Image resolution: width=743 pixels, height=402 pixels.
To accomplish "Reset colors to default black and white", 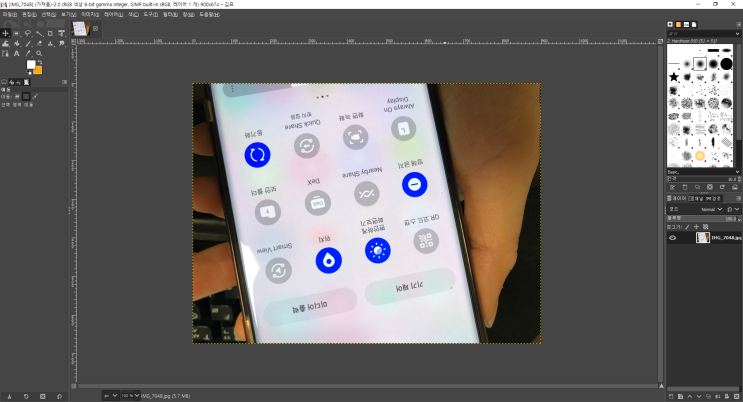I will (x=29, y=73).
